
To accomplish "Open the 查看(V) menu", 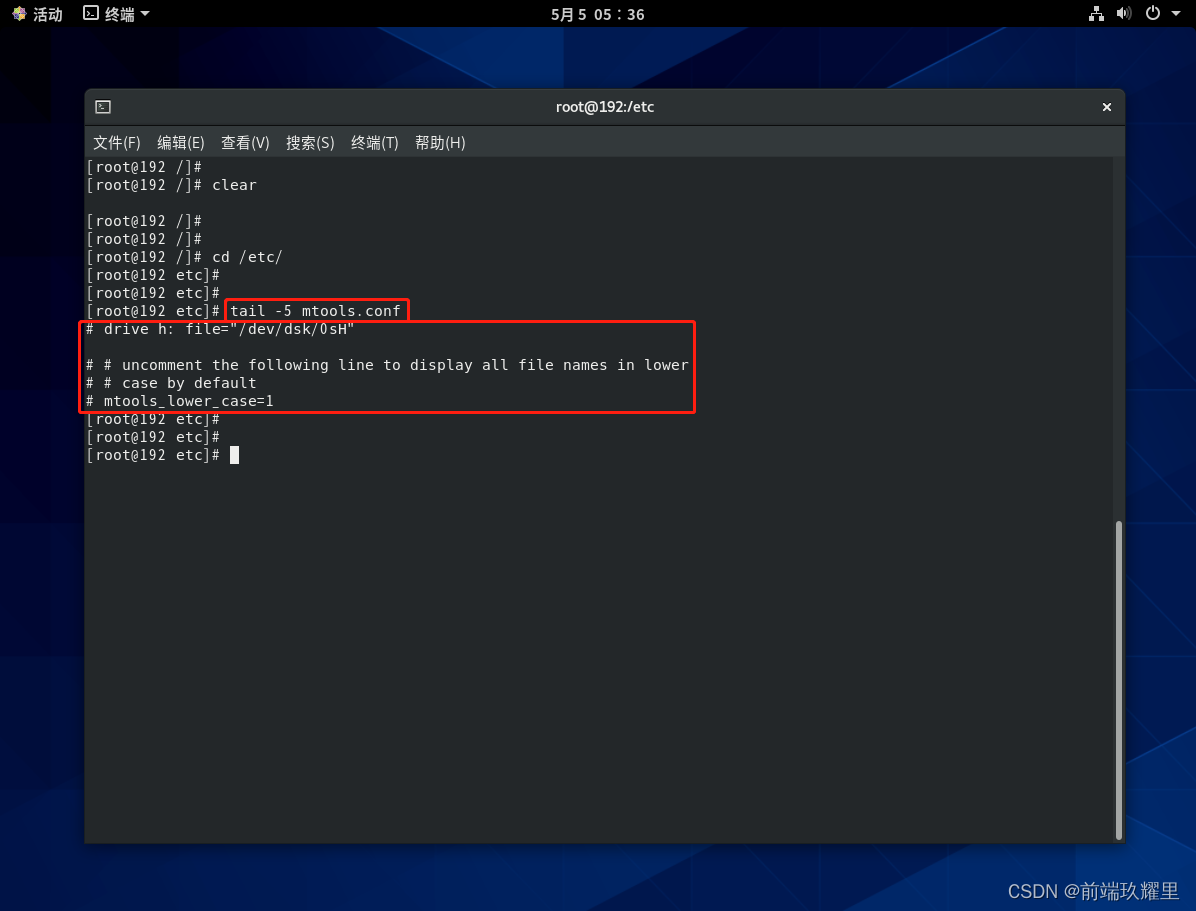I will coord(245,143).
